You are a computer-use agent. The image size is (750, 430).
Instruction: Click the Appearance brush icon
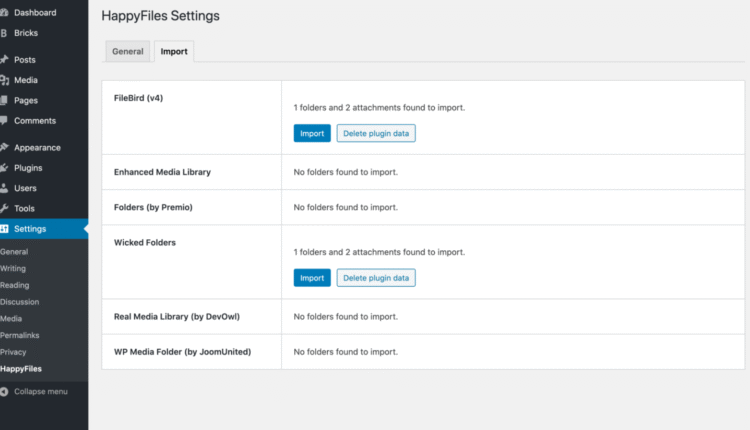tap(4, 147)
